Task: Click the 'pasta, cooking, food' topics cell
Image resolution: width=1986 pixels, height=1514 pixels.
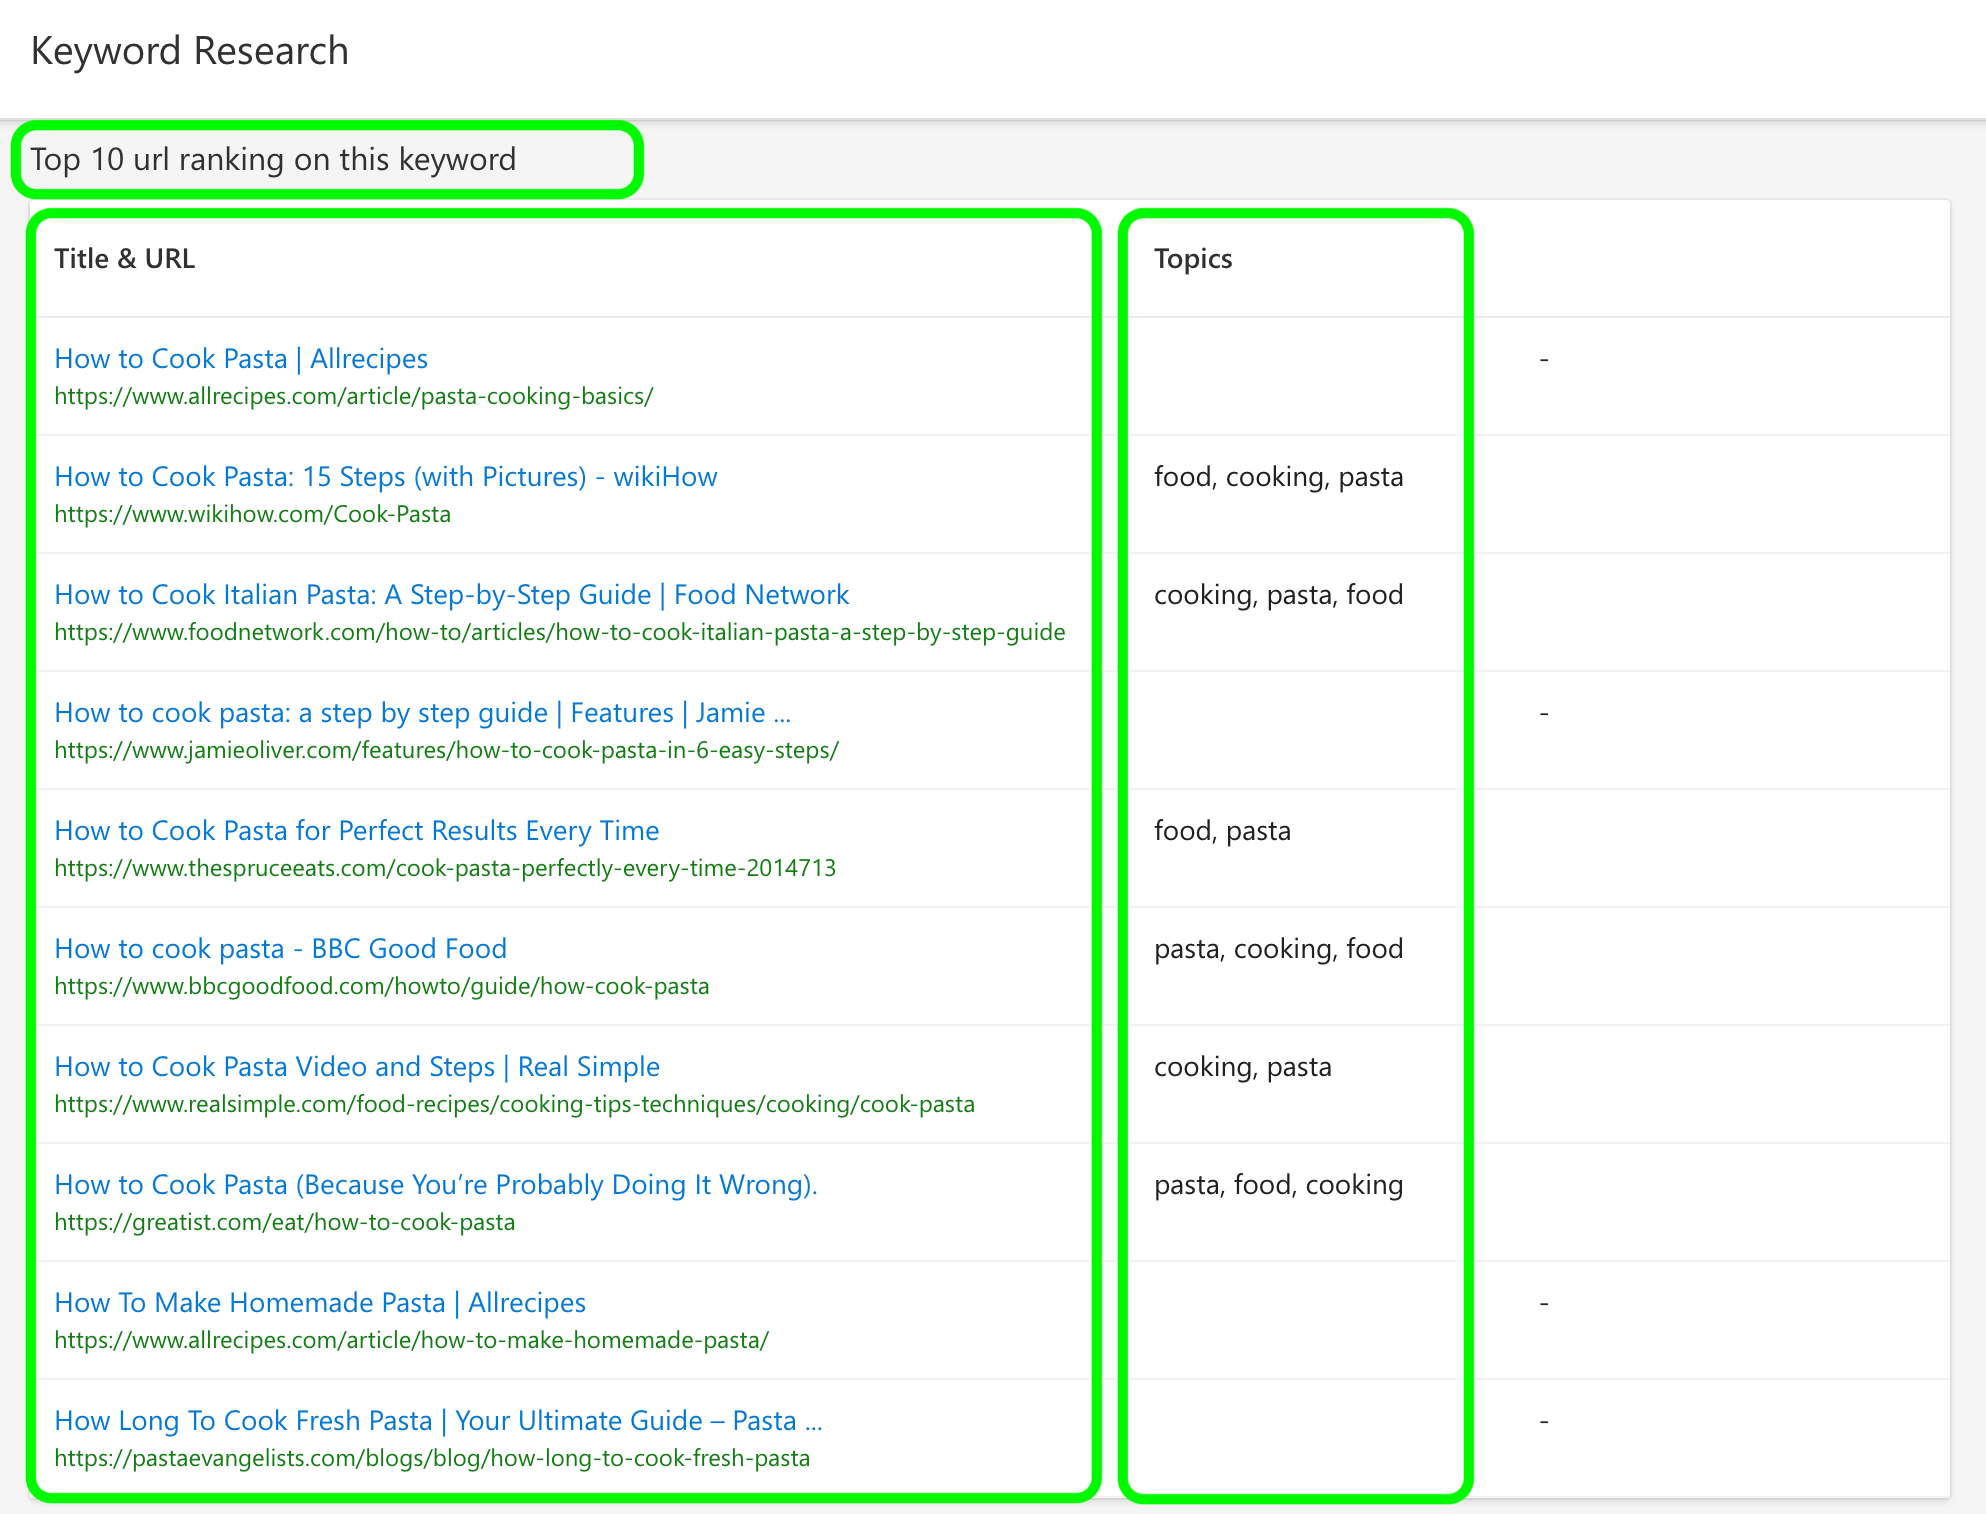Action: (x=1279, y=948)
